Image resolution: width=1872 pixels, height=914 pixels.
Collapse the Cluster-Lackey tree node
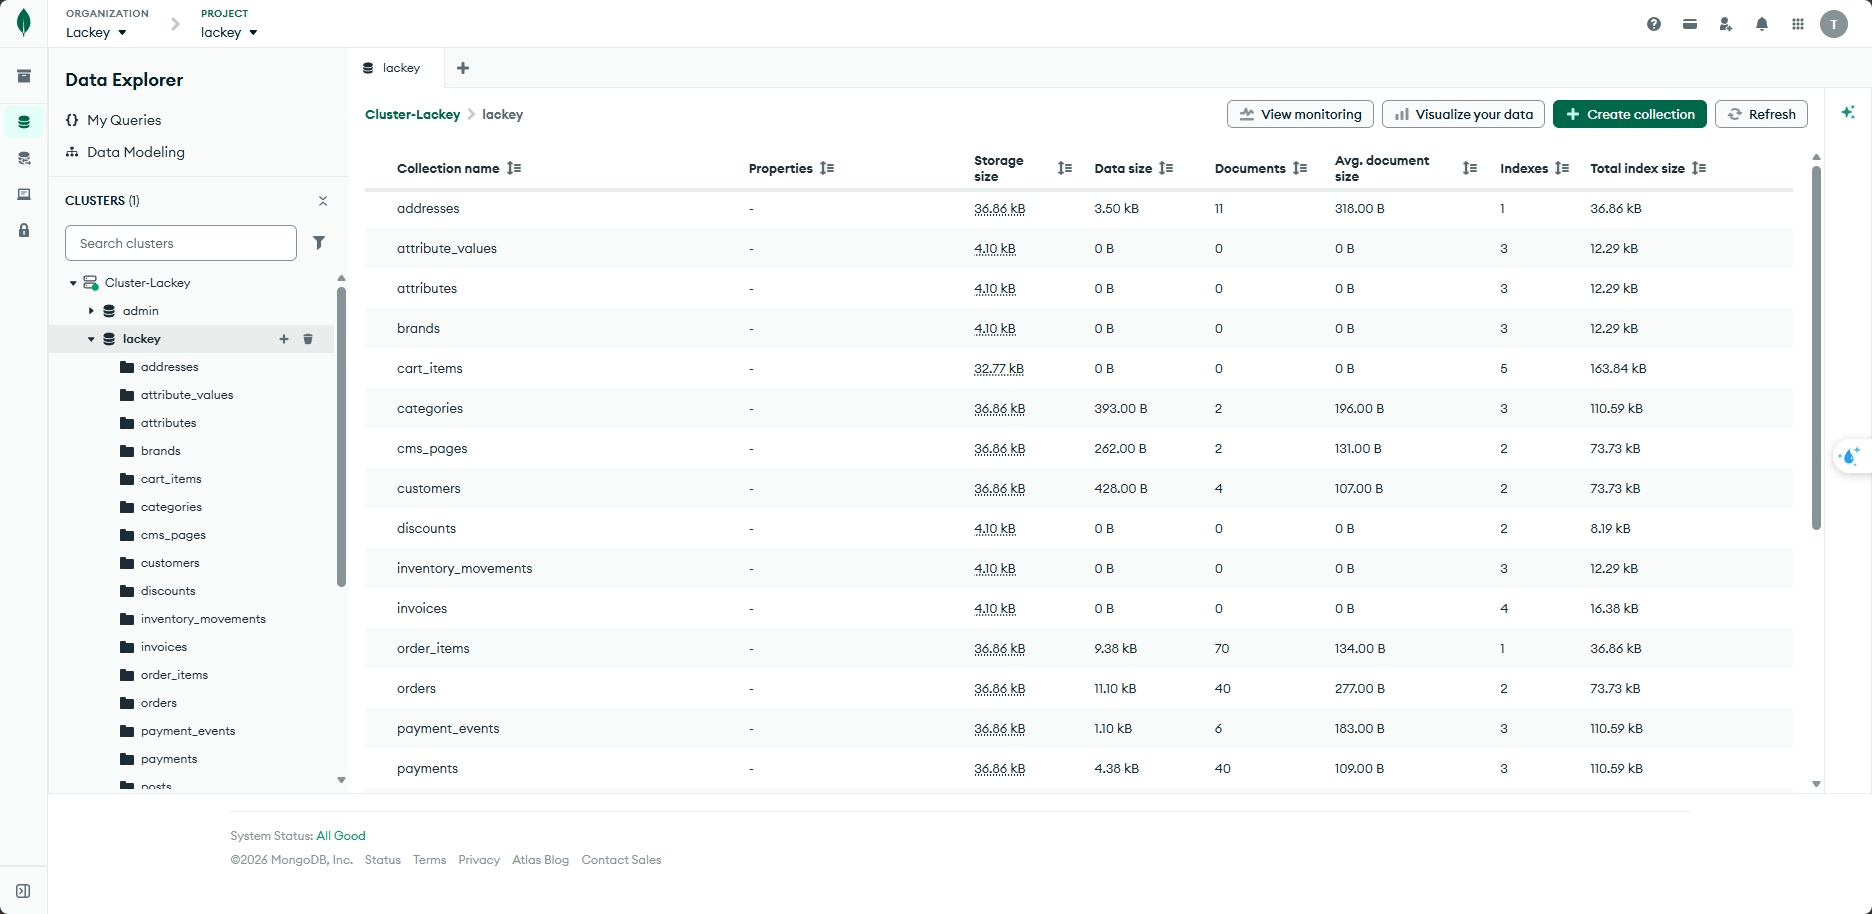pyautogui.click(x=73, y=283)
